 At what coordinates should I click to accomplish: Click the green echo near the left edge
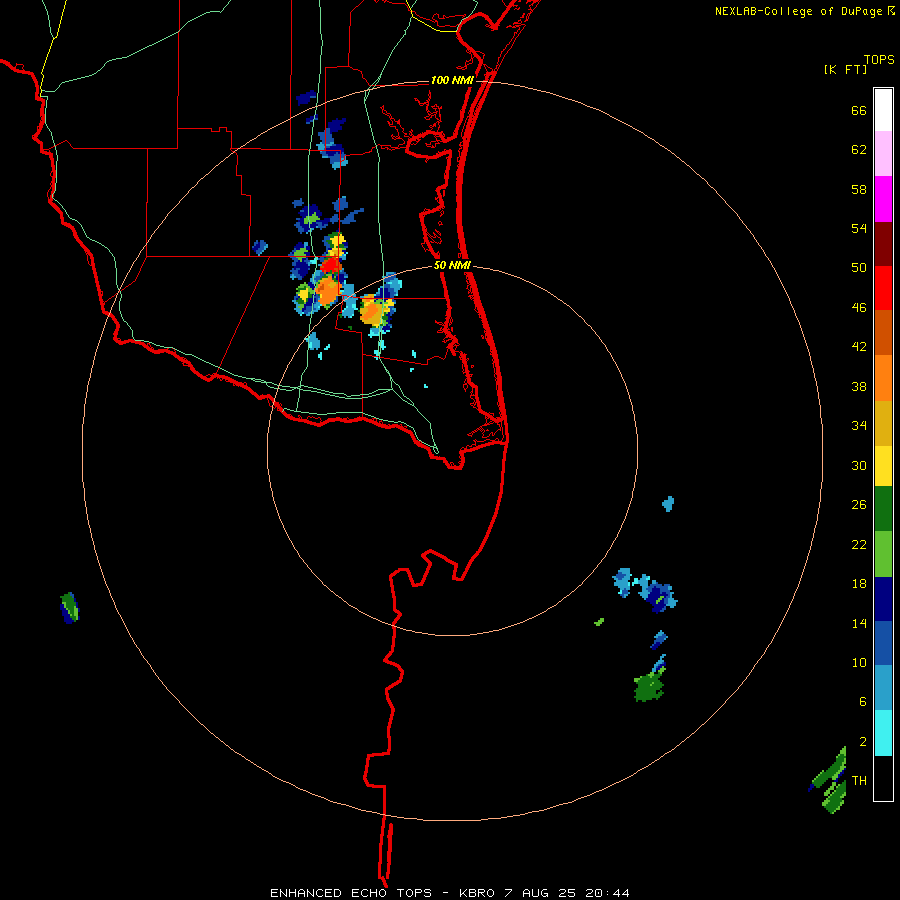pos(69,607)
